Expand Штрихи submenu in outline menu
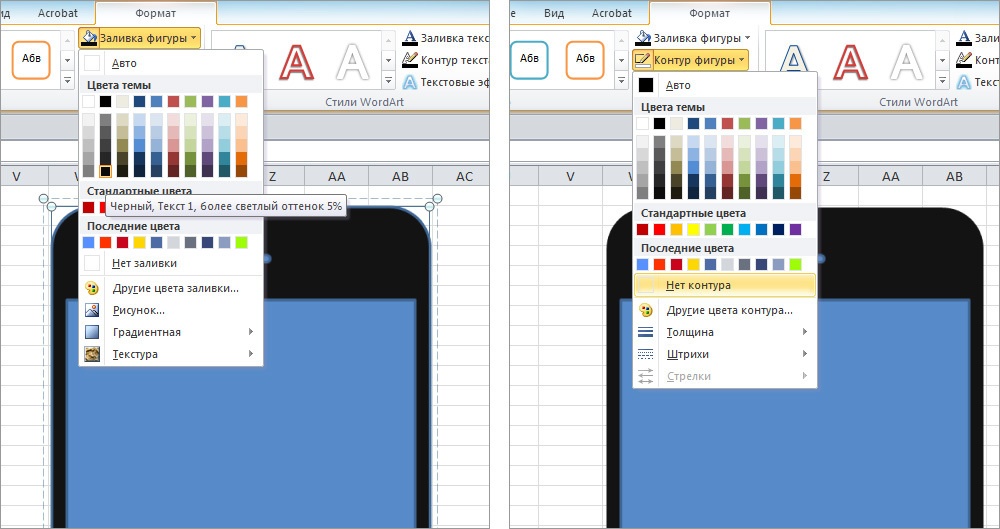 click(x=725, y=354)
